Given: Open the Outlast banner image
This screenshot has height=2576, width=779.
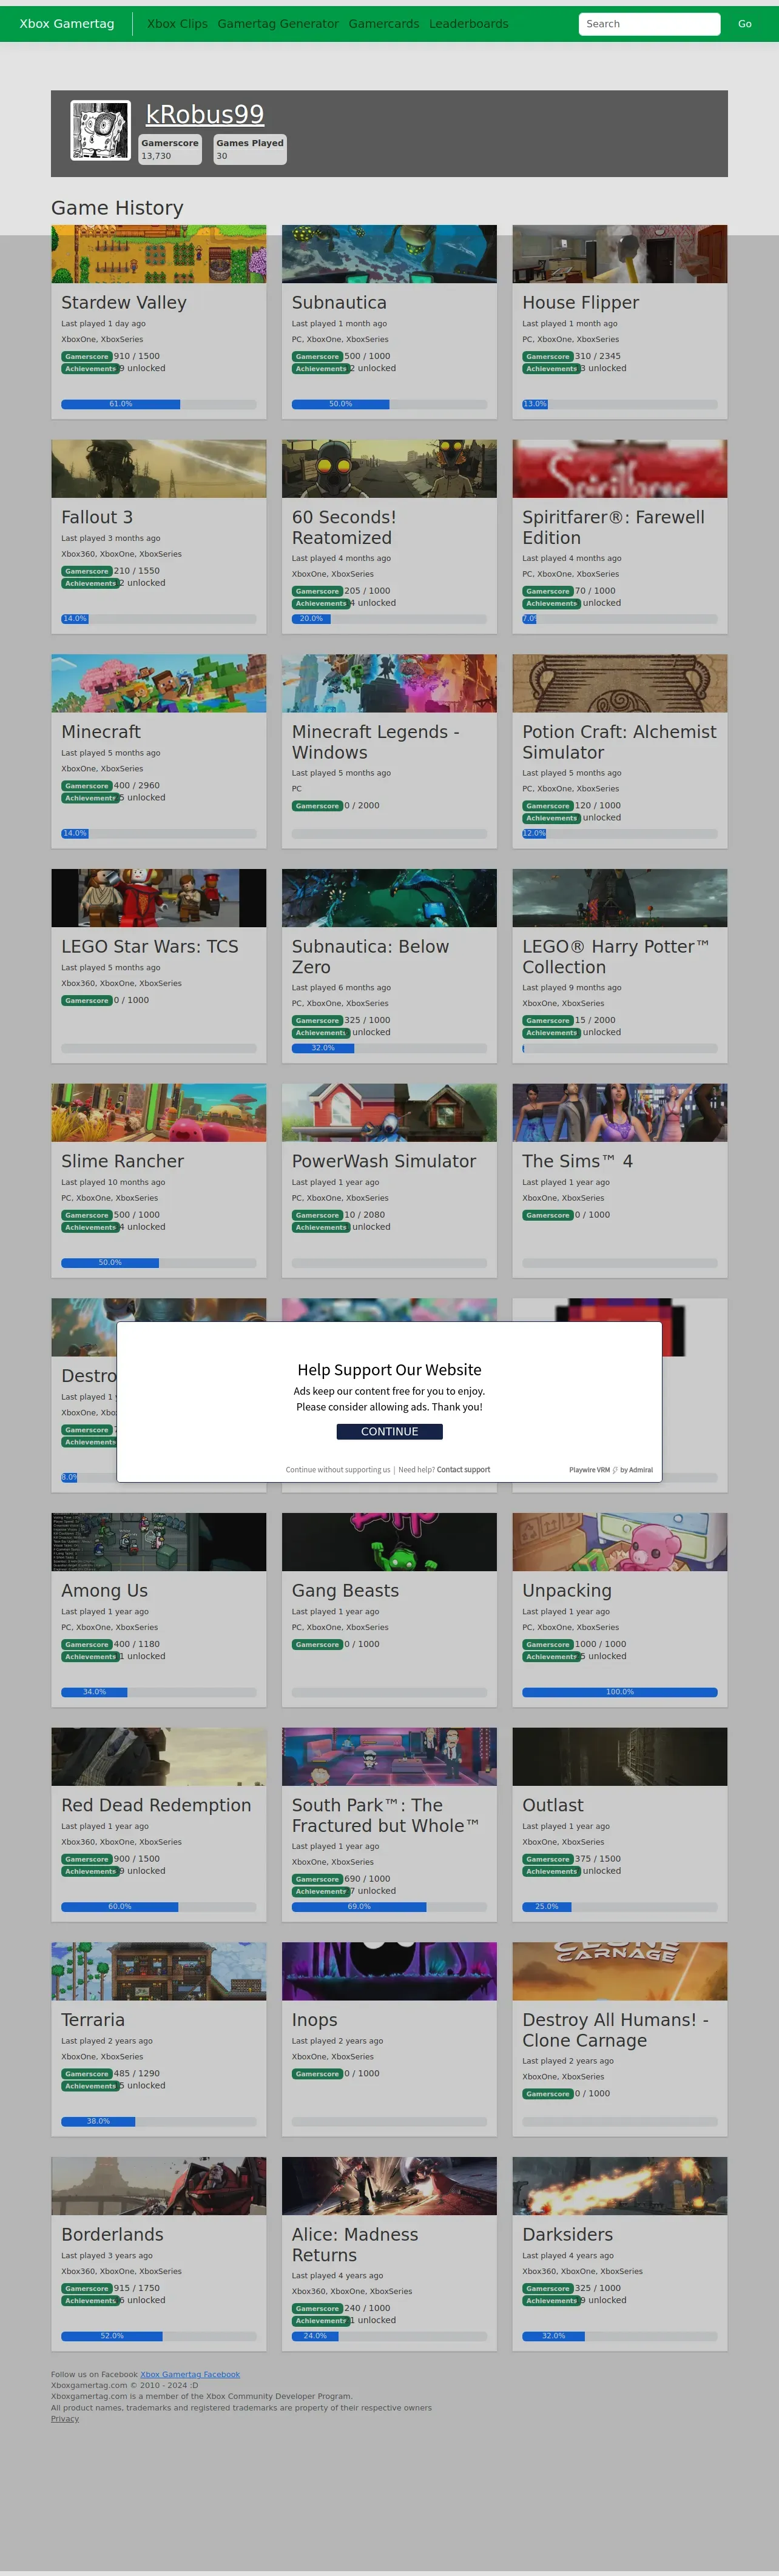Looking at the screenshot, I should point(620,1757).
